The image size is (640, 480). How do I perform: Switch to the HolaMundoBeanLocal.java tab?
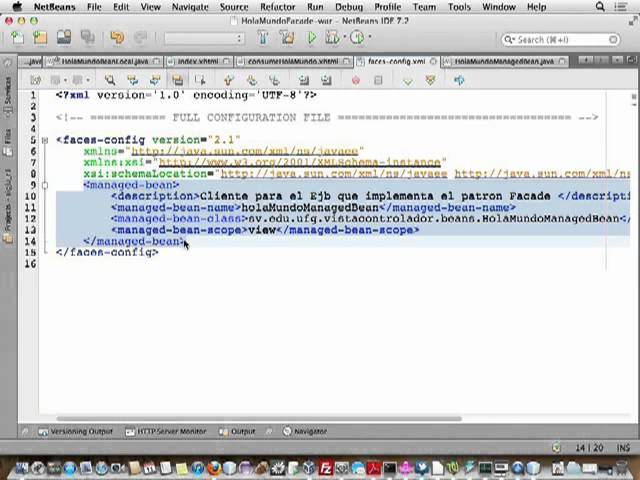coord(105,62)
